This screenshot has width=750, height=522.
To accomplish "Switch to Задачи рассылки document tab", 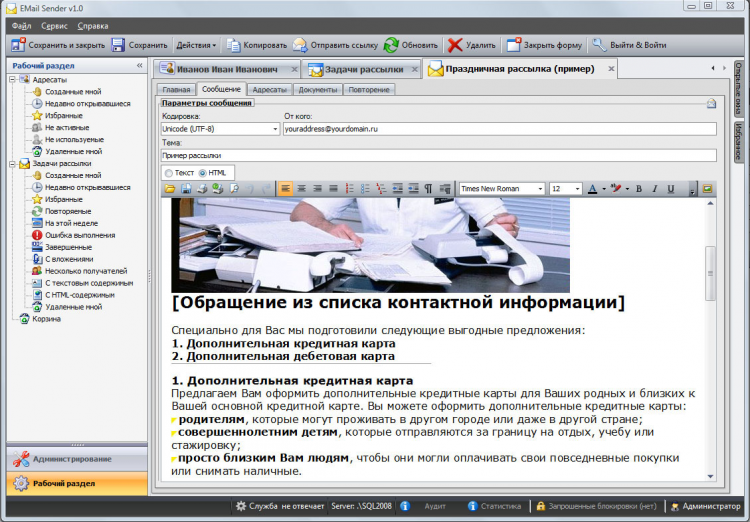I will coord(364,69).
